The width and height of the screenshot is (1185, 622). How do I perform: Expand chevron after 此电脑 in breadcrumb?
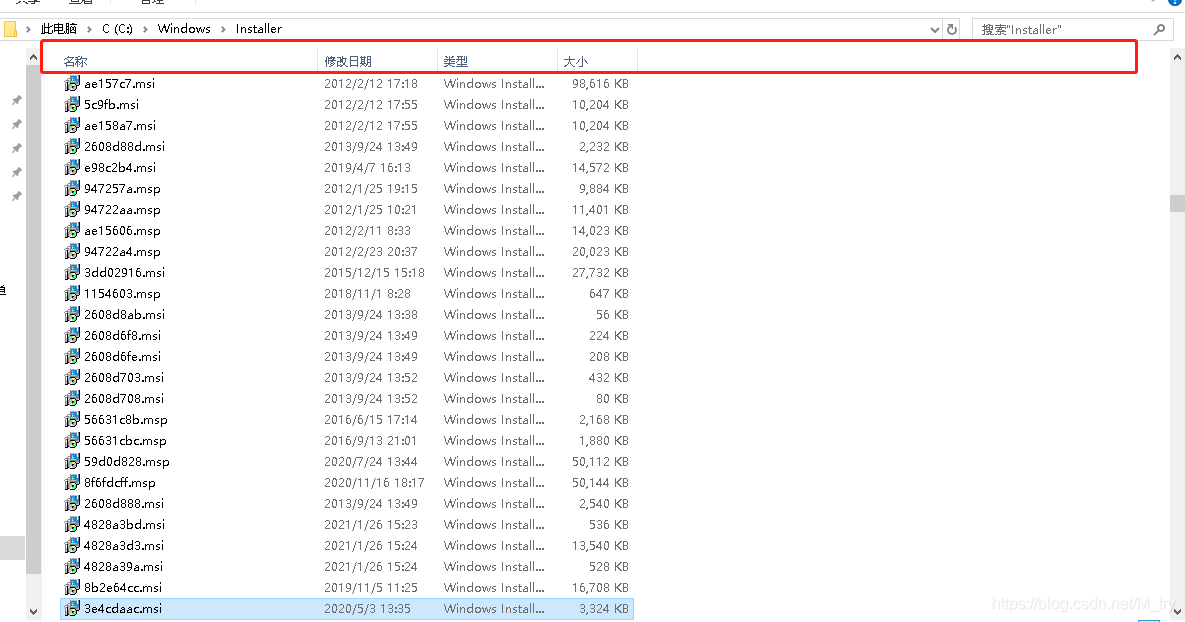click(x=89, y=29)
